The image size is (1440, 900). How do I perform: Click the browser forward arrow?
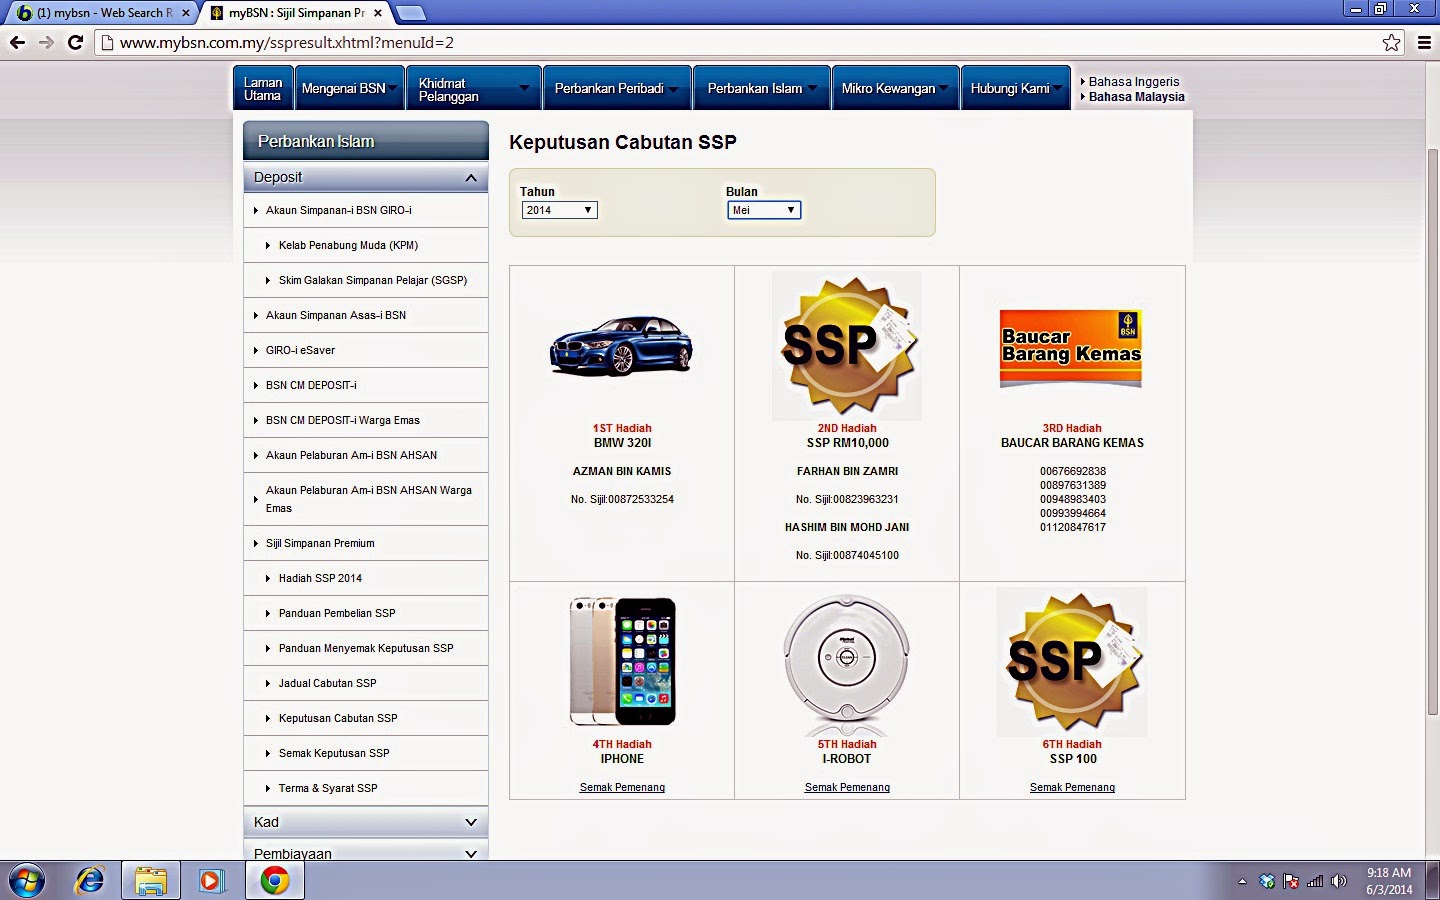point(46,42)
